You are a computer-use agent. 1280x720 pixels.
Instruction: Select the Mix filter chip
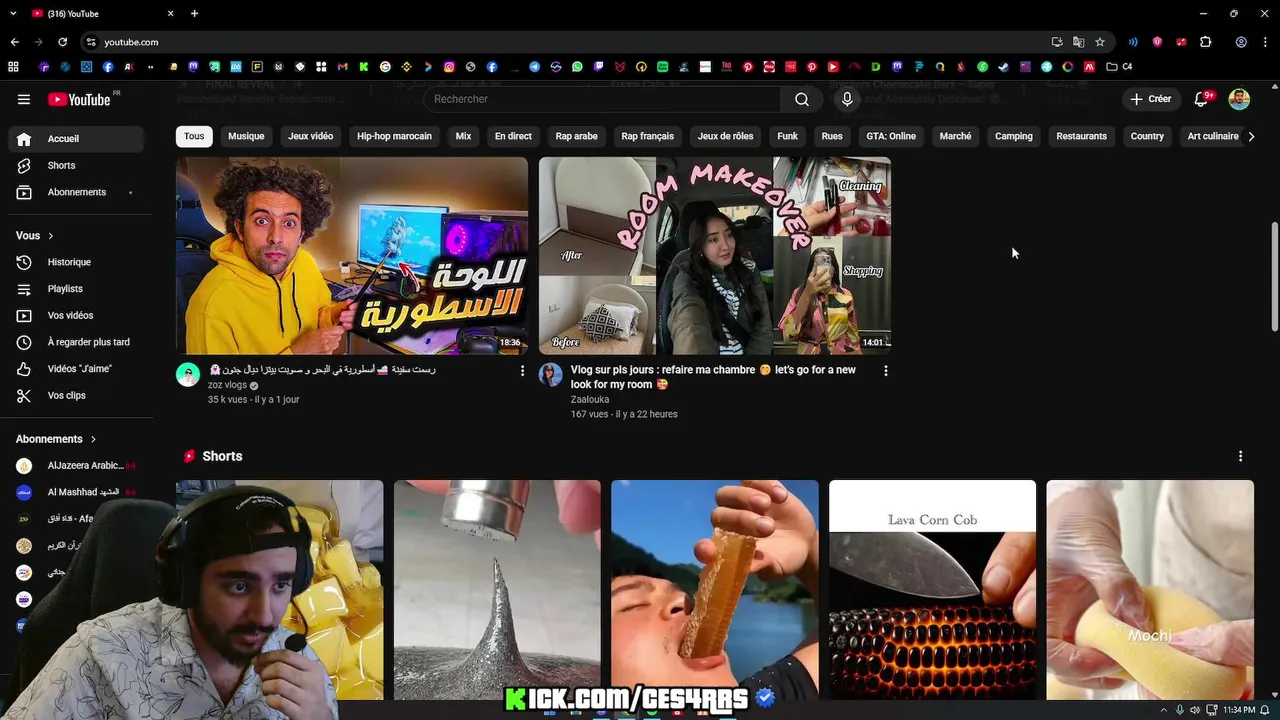463,136
